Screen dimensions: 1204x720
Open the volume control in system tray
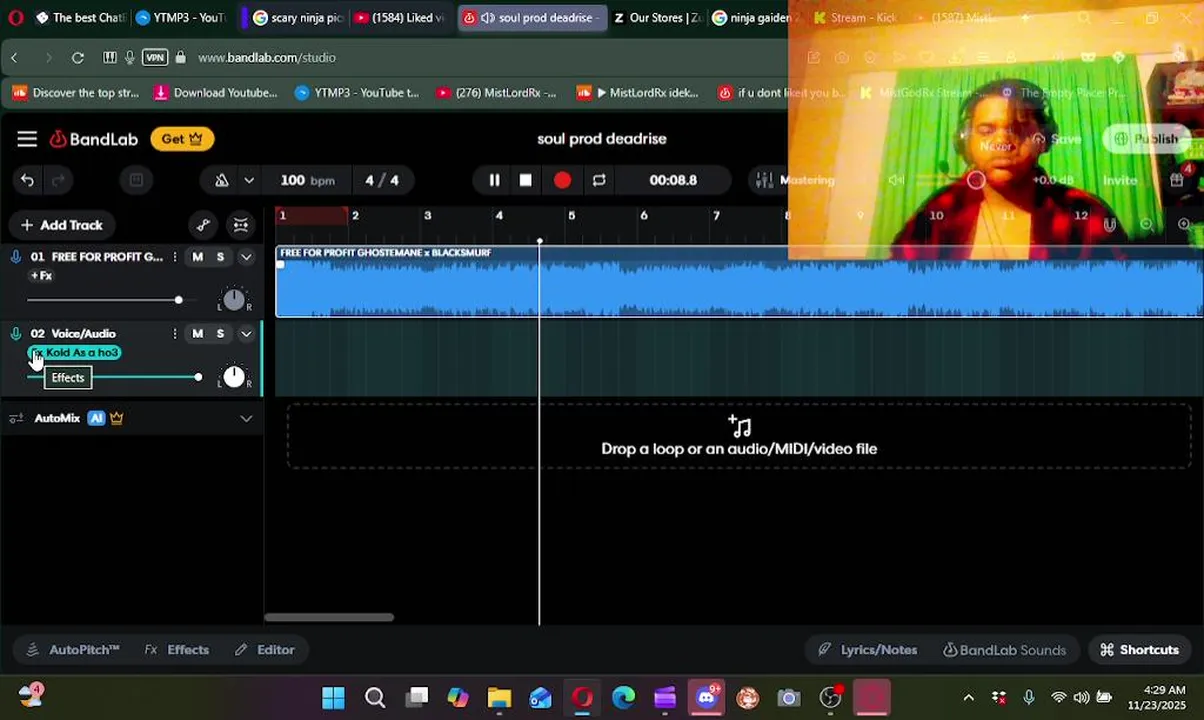1081,697
